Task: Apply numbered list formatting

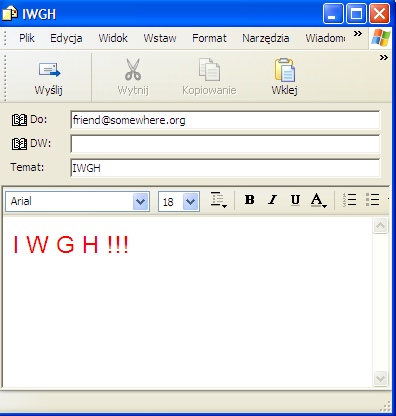Action: tap(350, 200)
